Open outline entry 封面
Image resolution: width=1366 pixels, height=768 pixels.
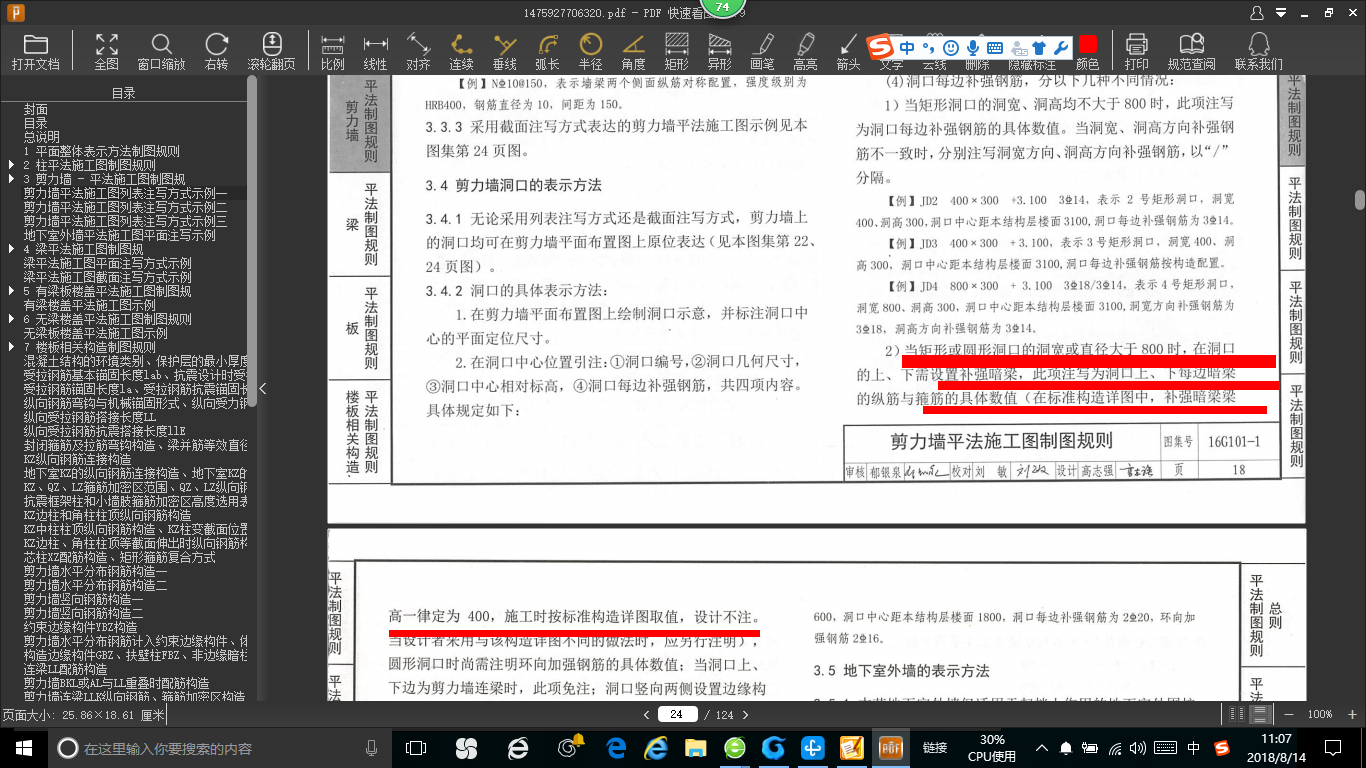pos(36,109)
